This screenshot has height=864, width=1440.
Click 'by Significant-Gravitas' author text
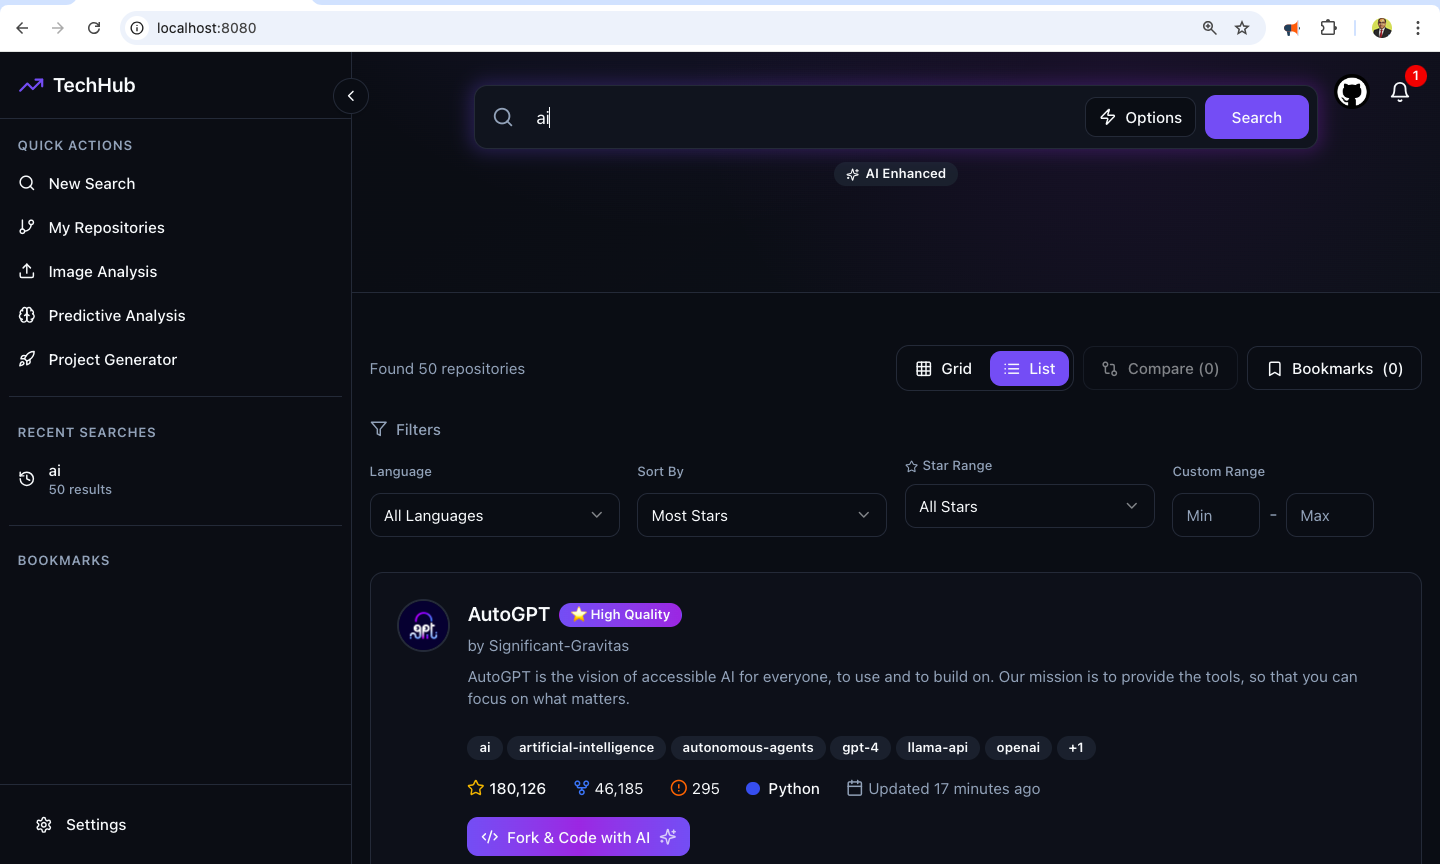(548, 646)
